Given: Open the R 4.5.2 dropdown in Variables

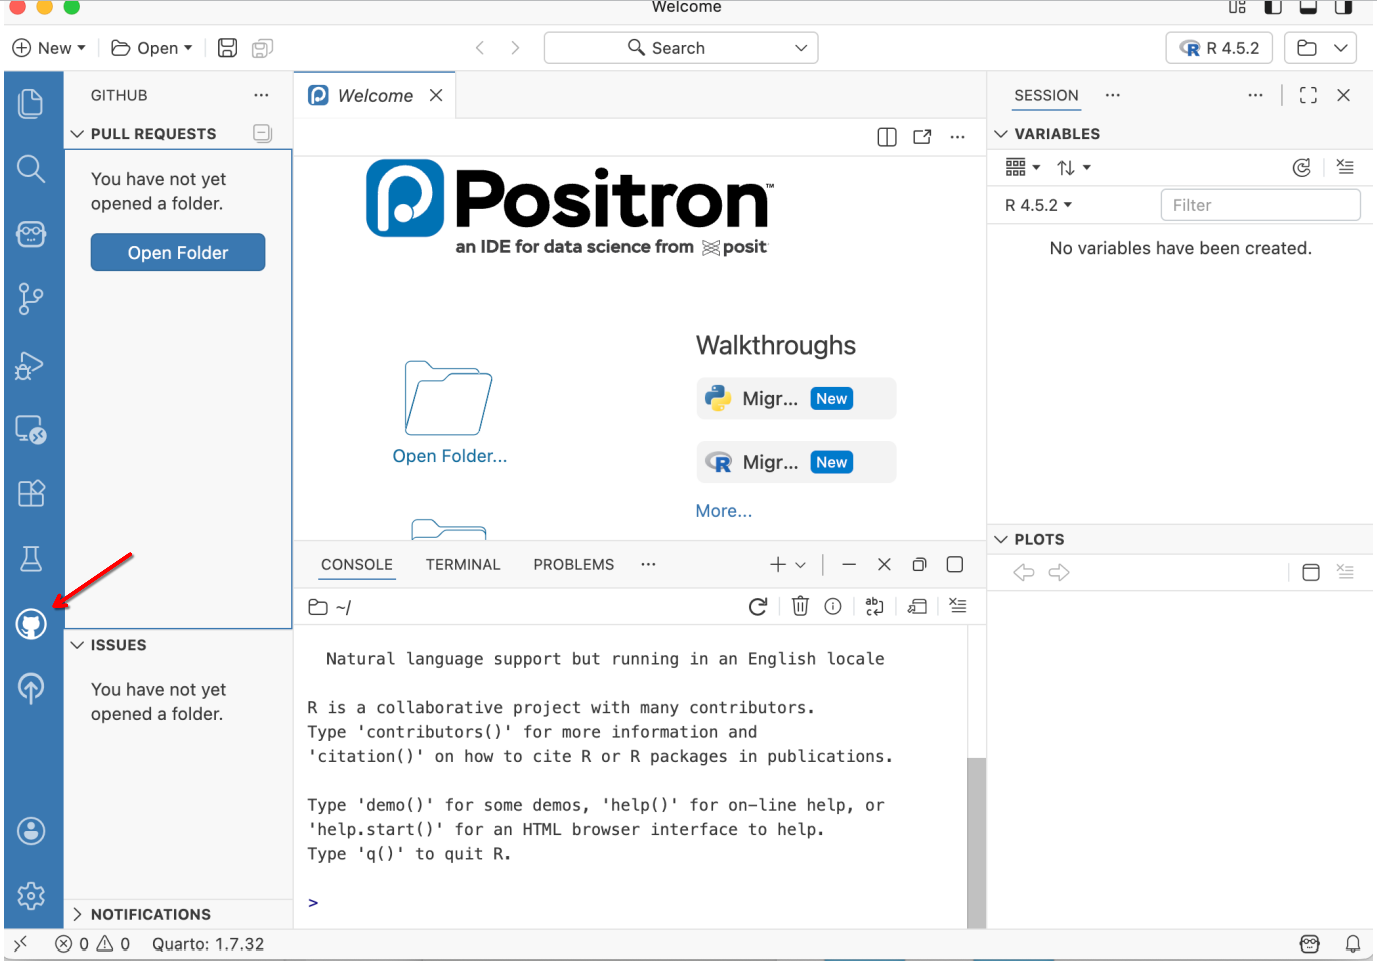Looking at the screenshot, I should pyautogui.click(x=1038, y=205).
